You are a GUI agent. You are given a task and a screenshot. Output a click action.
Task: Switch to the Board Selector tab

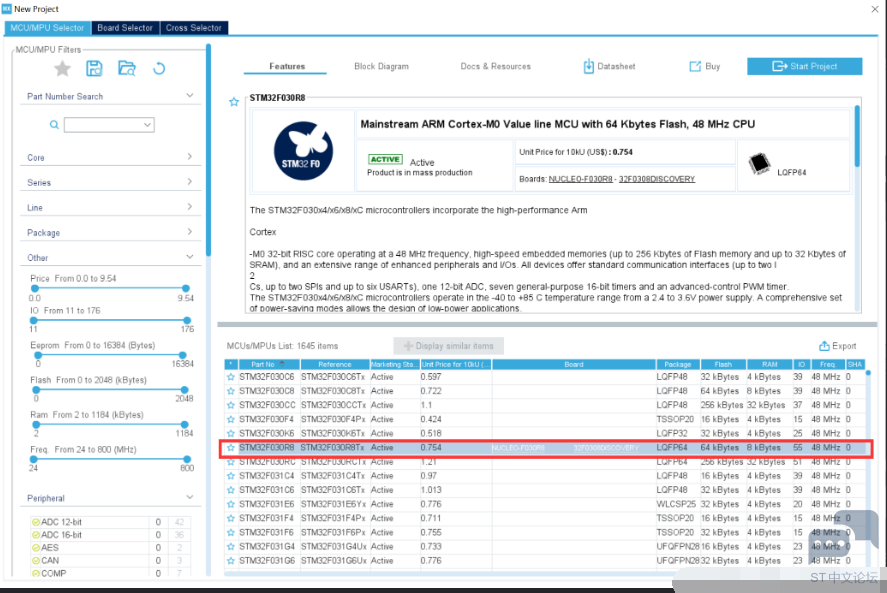[x=125, y=28]
